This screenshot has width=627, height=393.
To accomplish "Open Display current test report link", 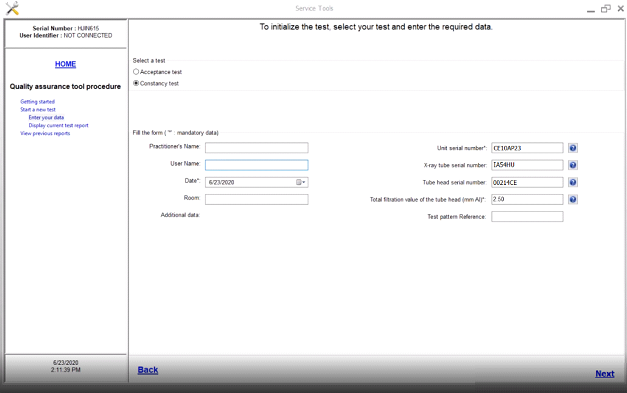I will (58, 126).
